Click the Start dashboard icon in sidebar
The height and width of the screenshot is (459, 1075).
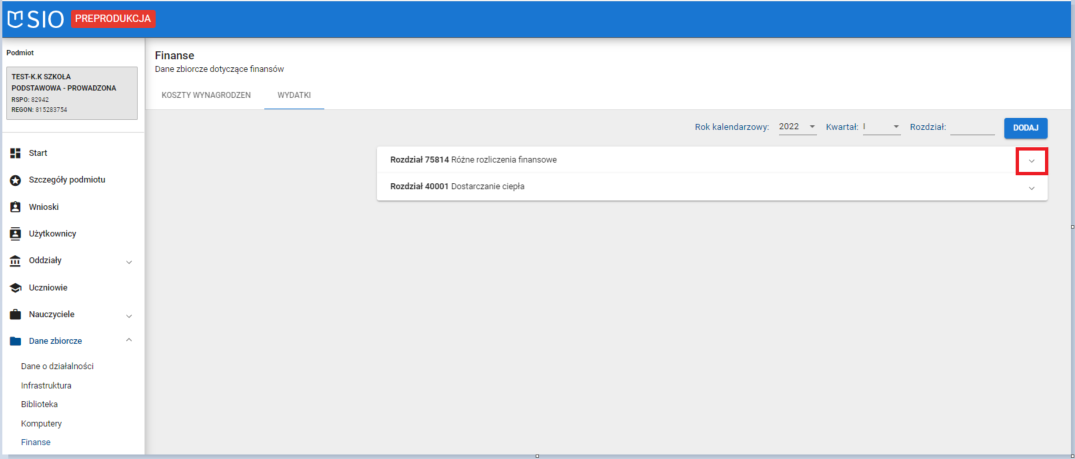[15, 153]
